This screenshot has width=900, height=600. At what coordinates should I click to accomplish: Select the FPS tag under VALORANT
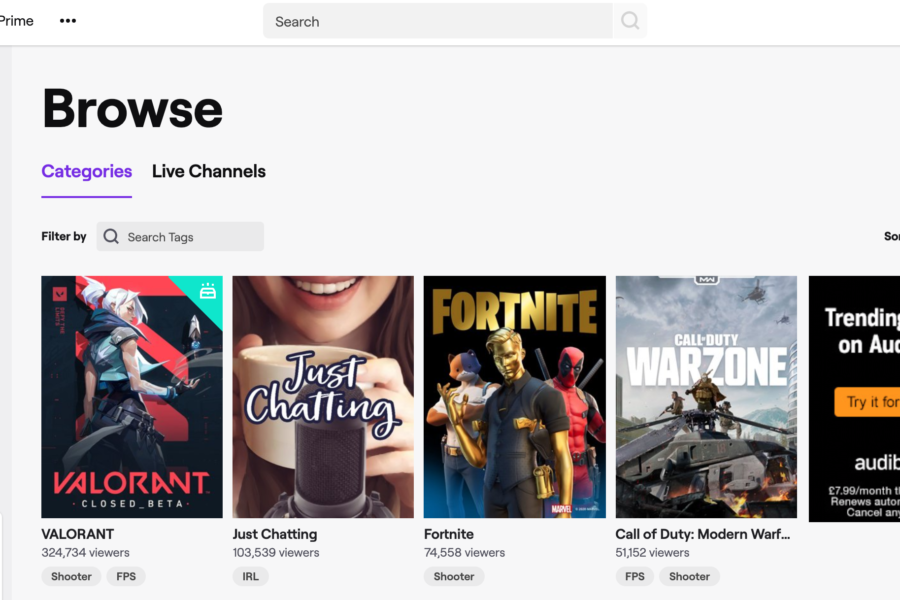click(x=126, y=576)
